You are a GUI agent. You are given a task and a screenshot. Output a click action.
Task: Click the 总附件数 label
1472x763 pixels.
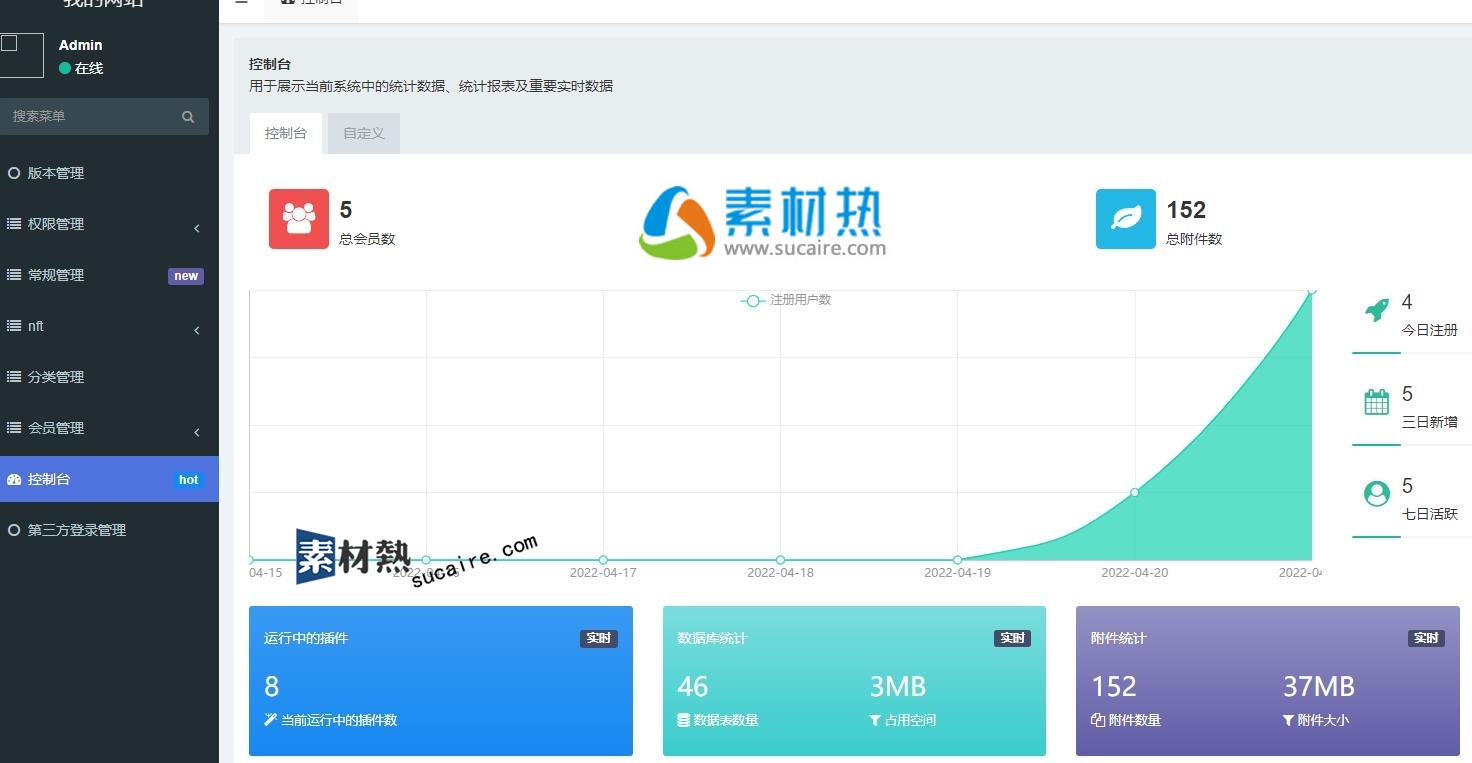1194,239
